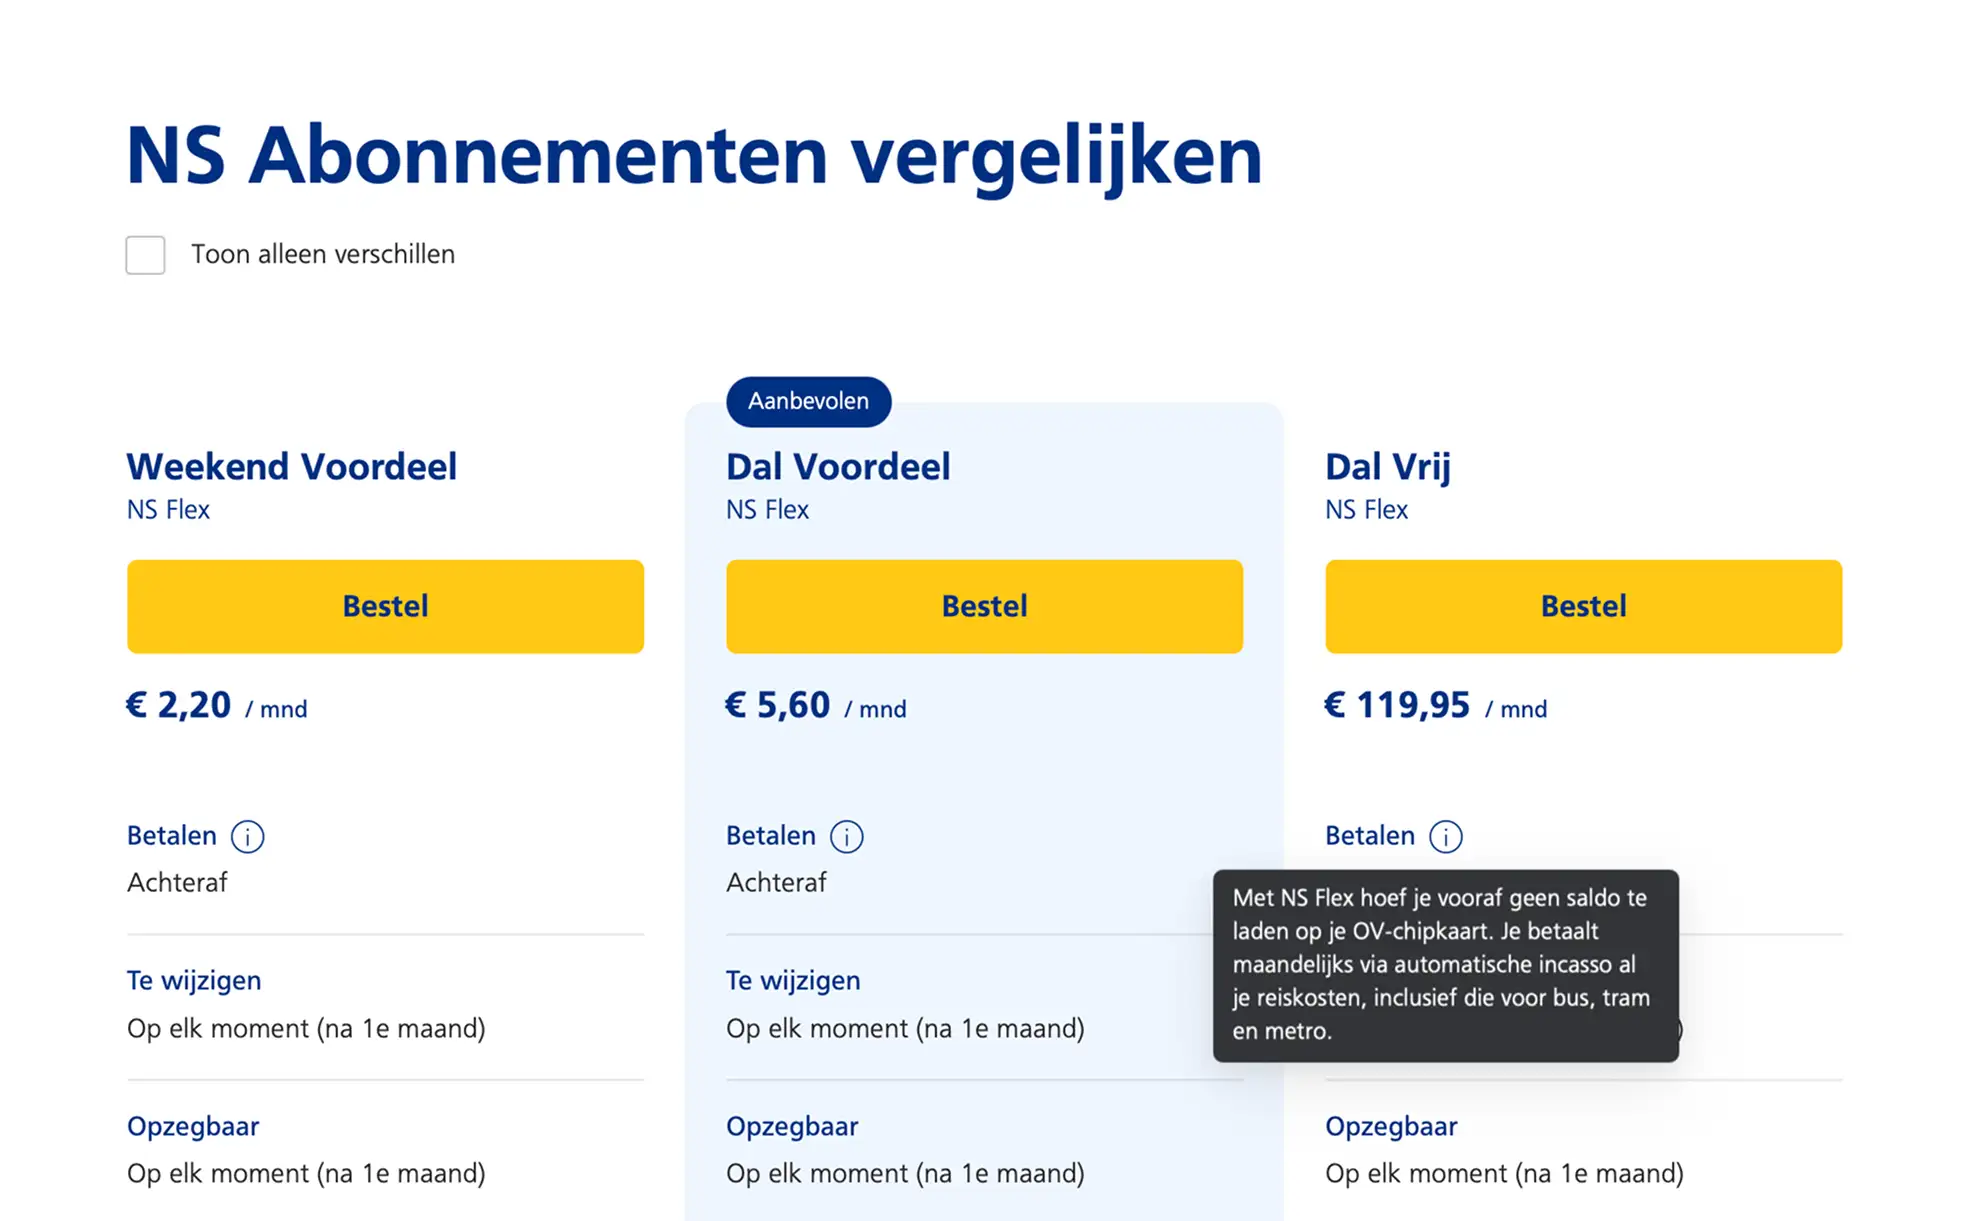Click the Aanbevolen badge

808,401
